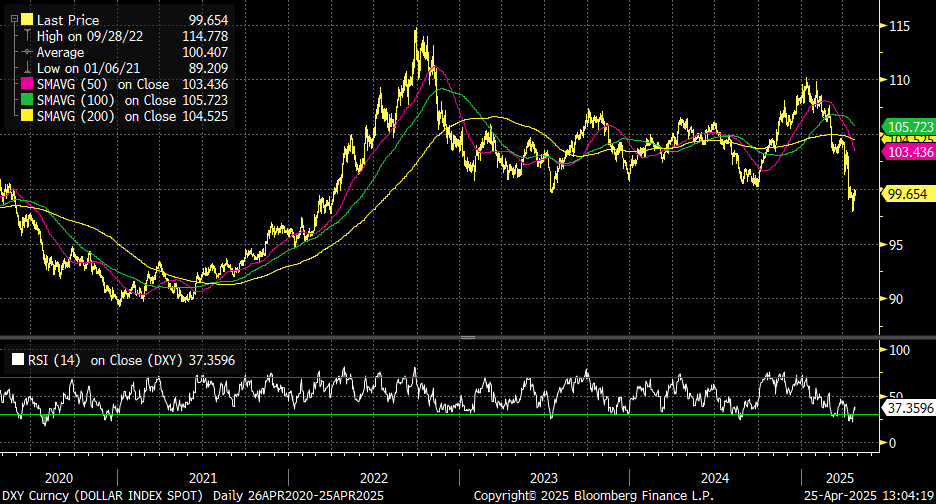The width and height of the screenshot is (936, 504).
Task: Select the yellow SMAVG (200) legend swatch
Action: coord(27,116)
